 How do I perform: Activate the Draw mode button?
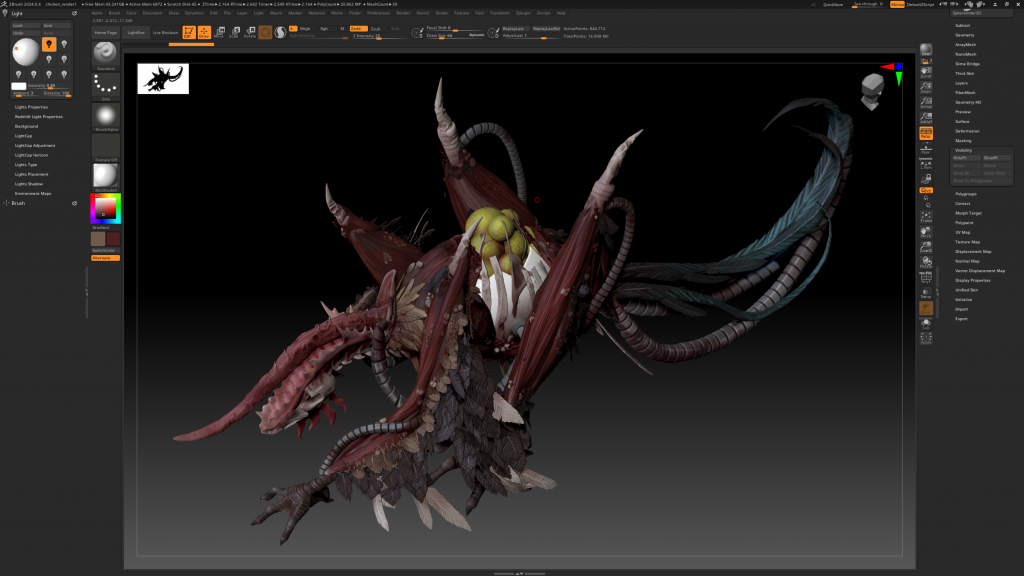point(204,32)
